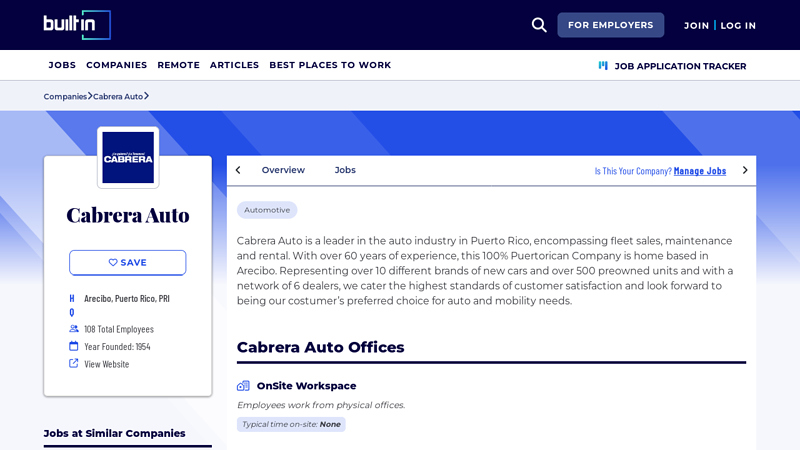Click chevron after Cabrera Auto breadcrumb
The image size is (800, 450).
(146, 96)
